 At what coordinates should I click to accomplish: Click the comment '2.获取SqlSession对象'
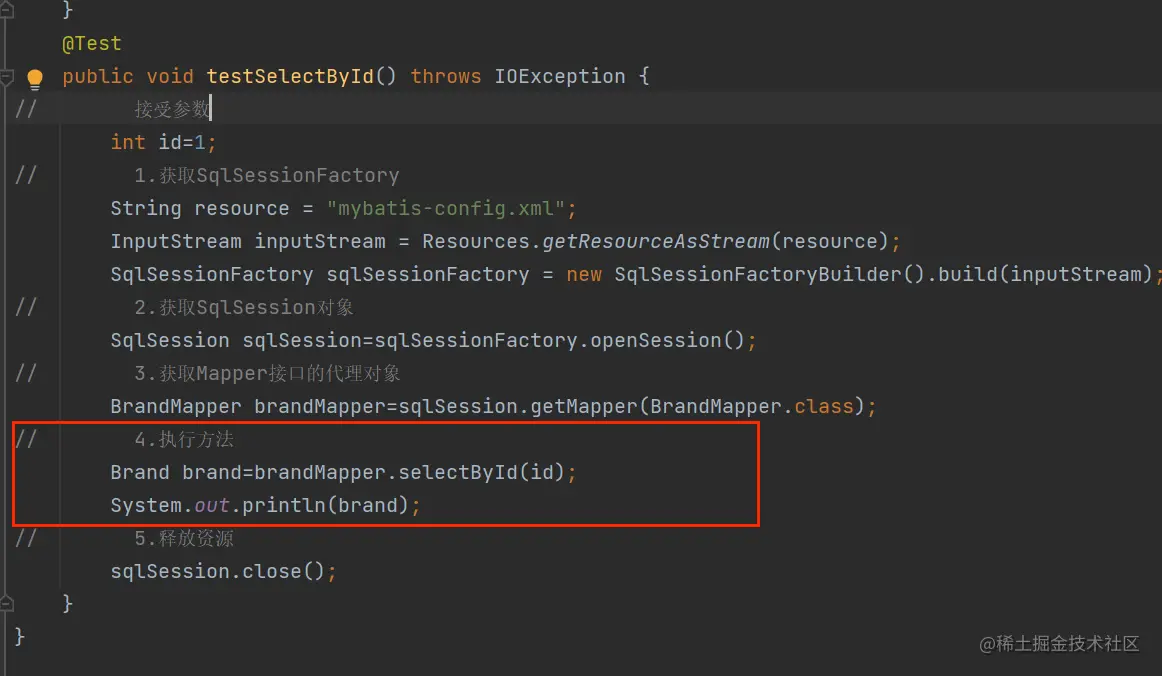pos(244,308)
